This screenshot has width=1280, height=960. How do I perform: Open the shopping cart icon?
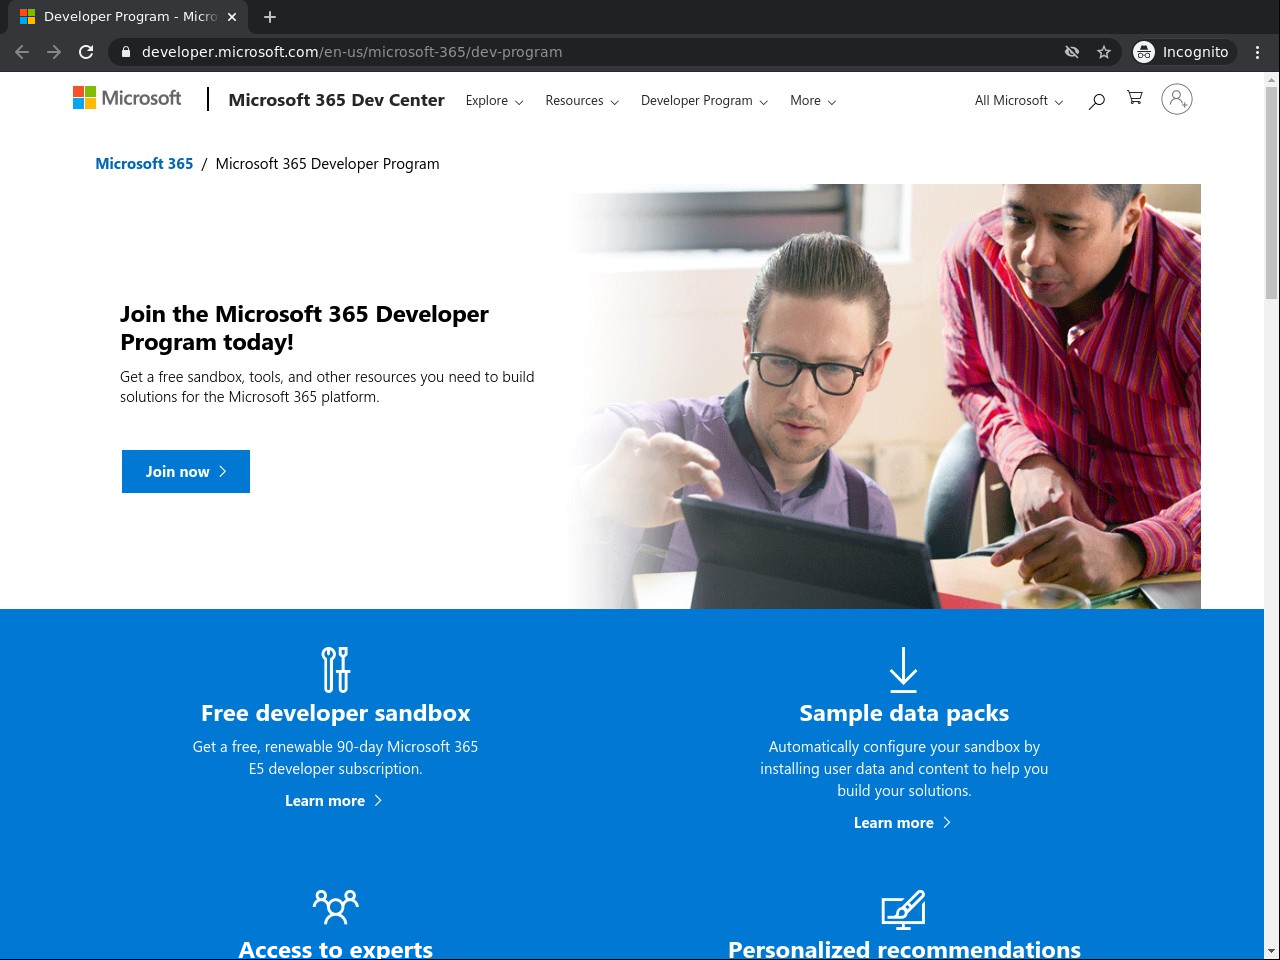tap(1135, 98)
